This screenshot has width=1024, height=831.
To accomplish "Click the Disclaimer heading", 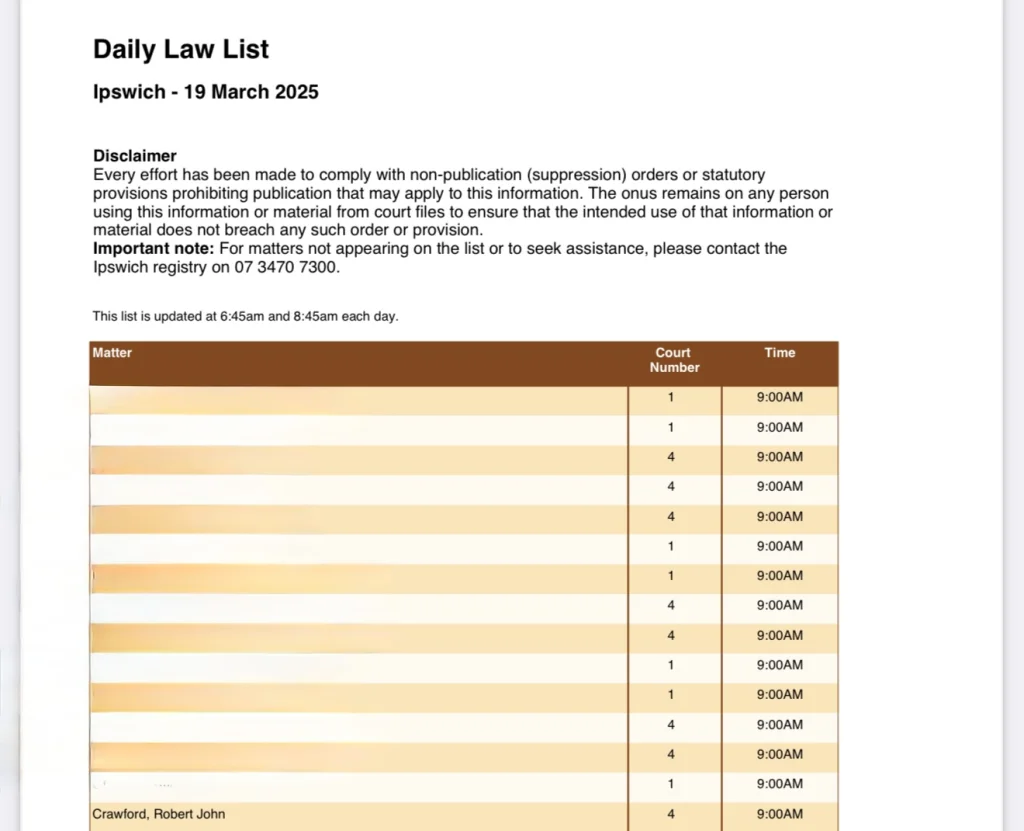I will click(x=135, y=156).
